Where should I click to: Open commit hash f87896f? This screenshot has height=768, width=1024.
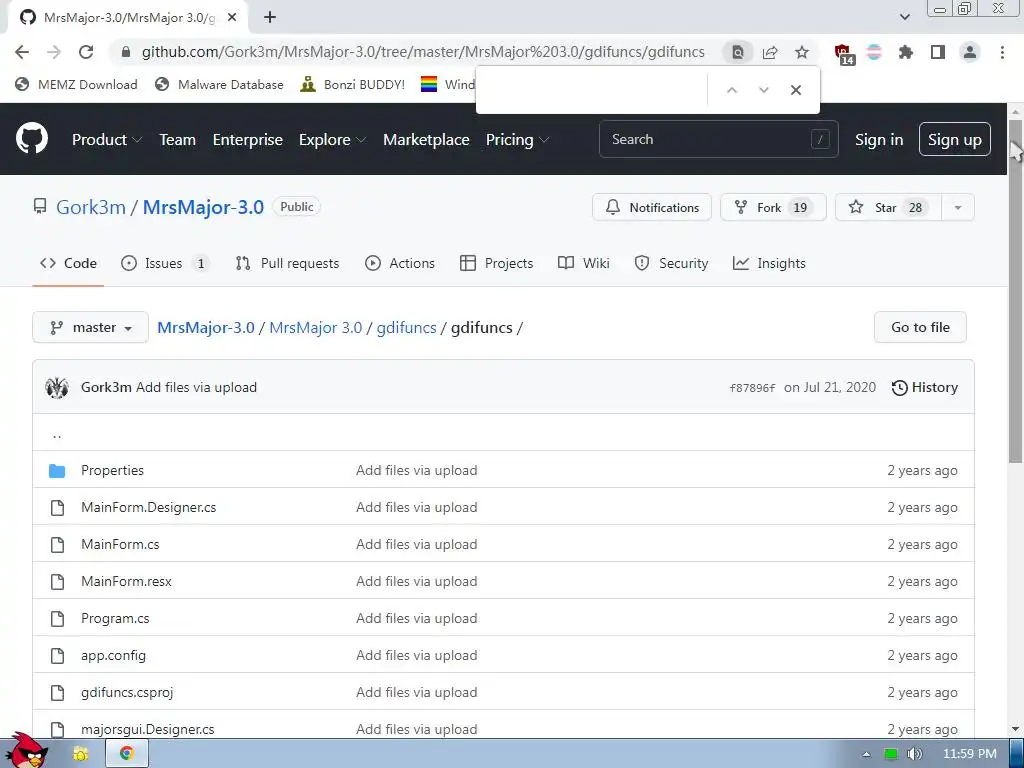coord(752,388)
